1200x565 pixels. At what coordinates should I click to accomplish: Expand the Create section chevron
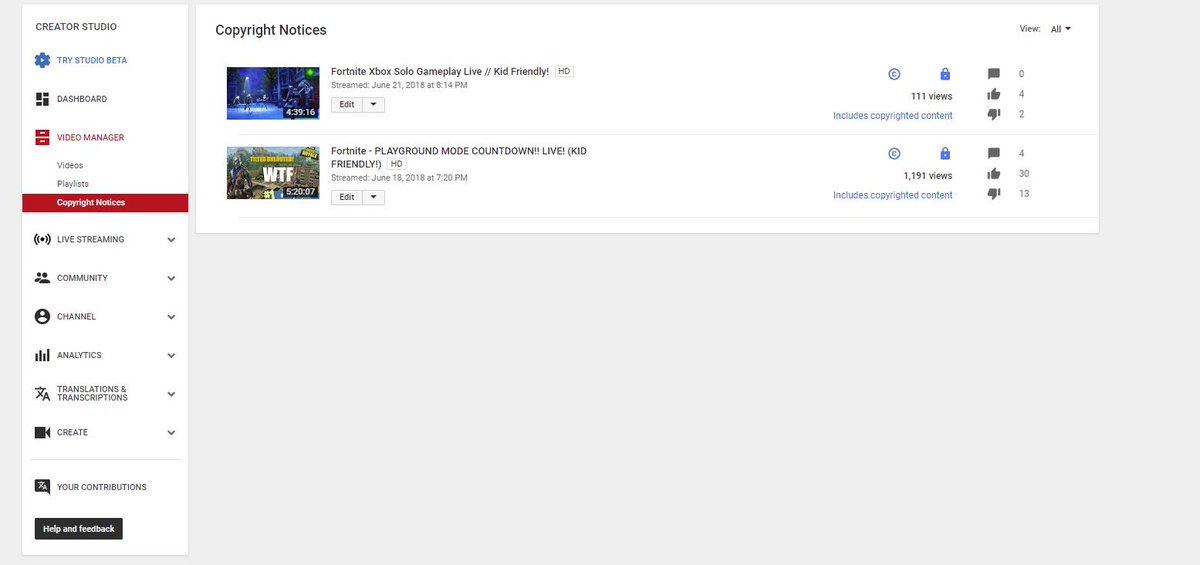pyautogui.click(x=171, y=433)
